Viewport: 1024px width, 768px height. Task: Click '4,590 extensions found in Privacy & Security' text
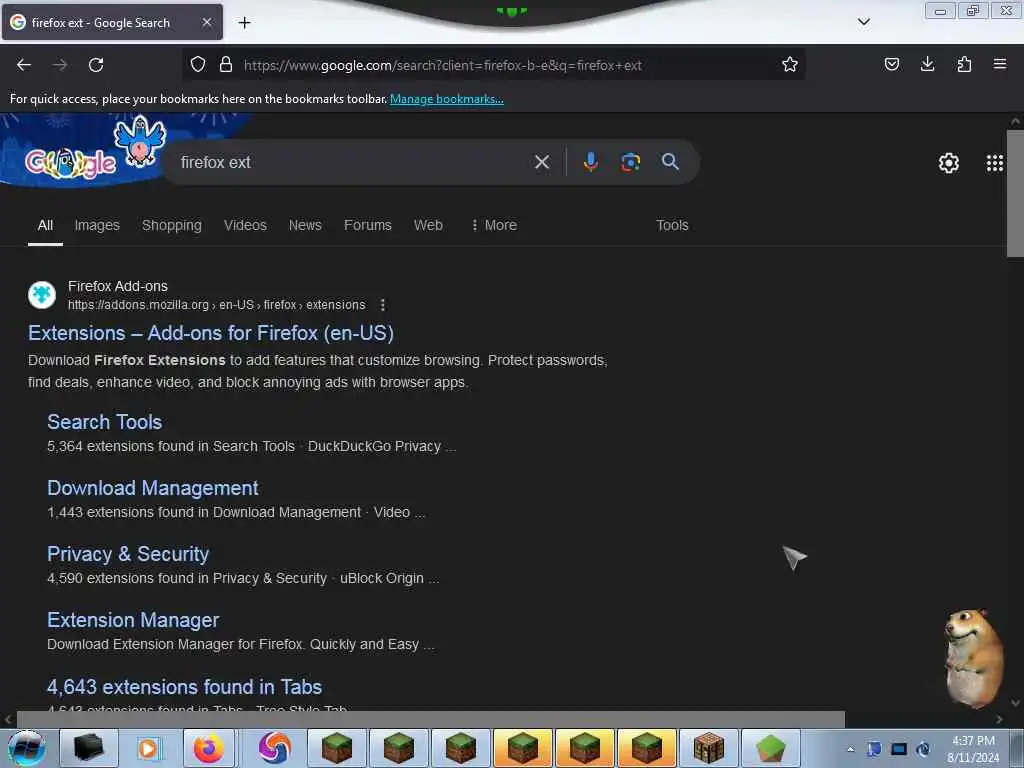pos(187,578)
